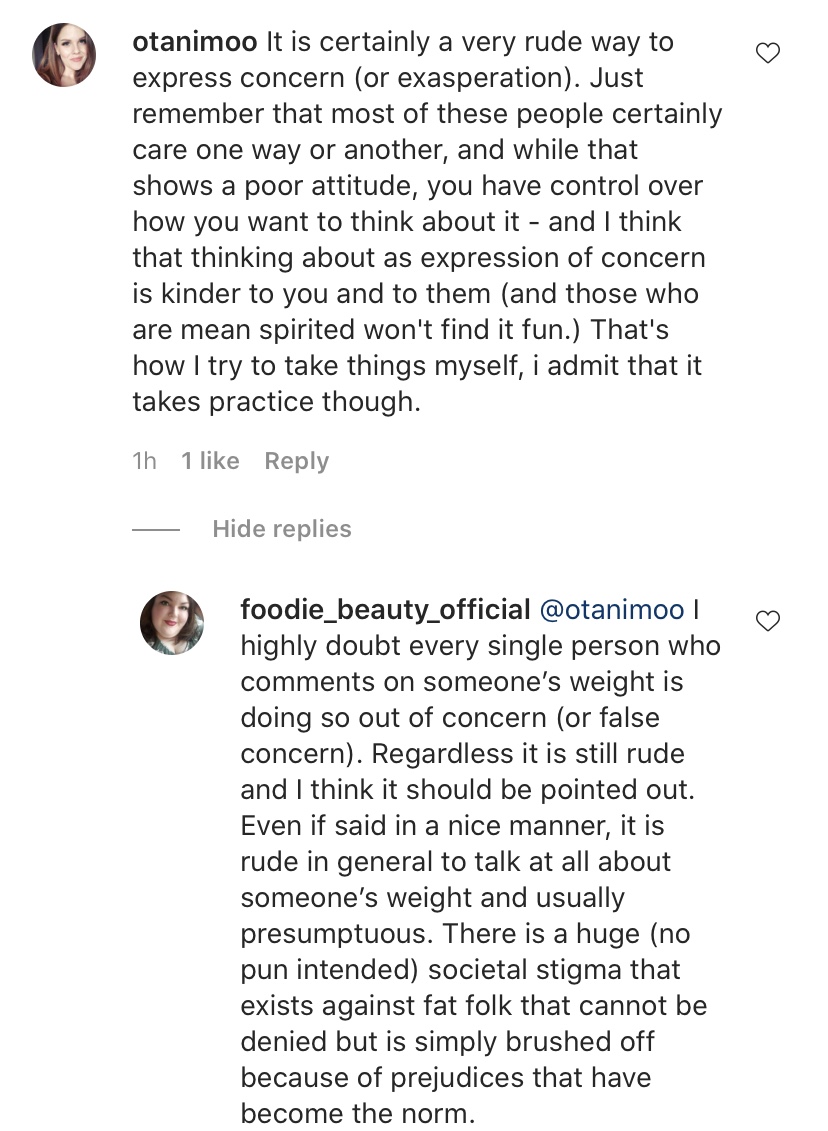Screen dimensions: 828x1131
Task: Open the @otanimoo mention link
Action: [x=612, y=610]
